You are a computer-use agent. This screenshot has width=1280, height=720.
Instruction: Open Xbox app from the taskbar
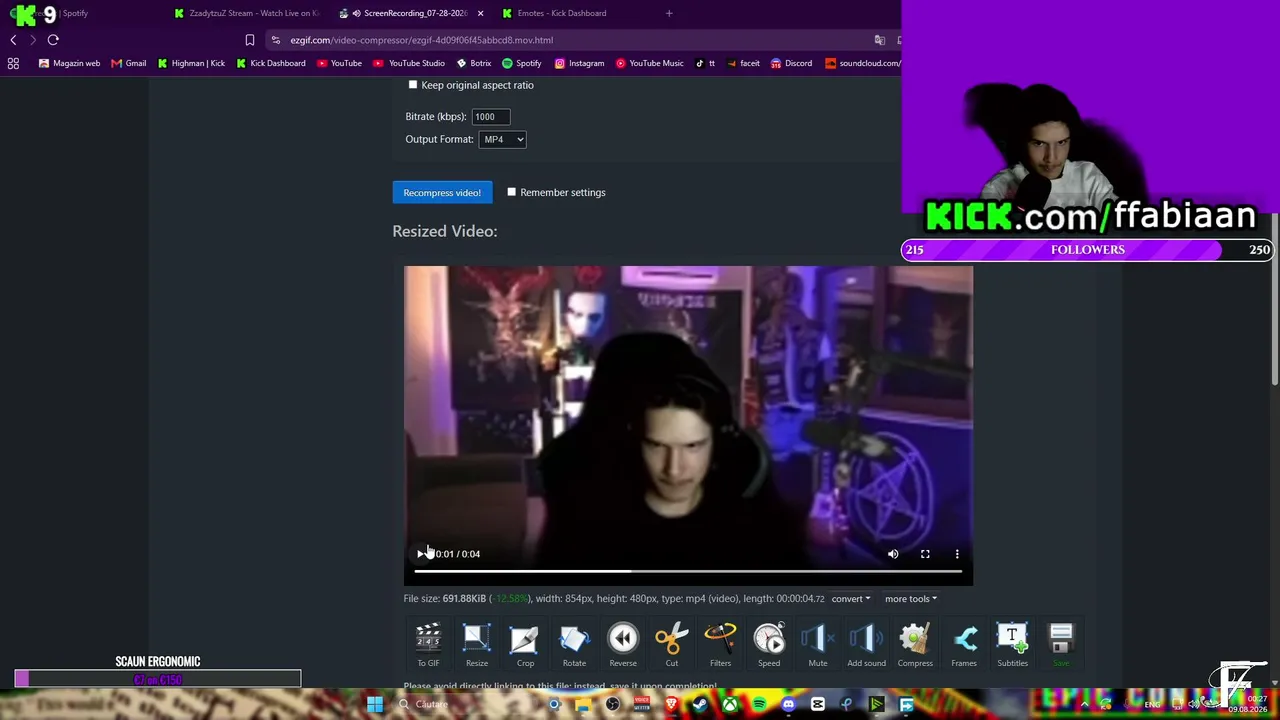pyautogui.click(x=730, y=705)
